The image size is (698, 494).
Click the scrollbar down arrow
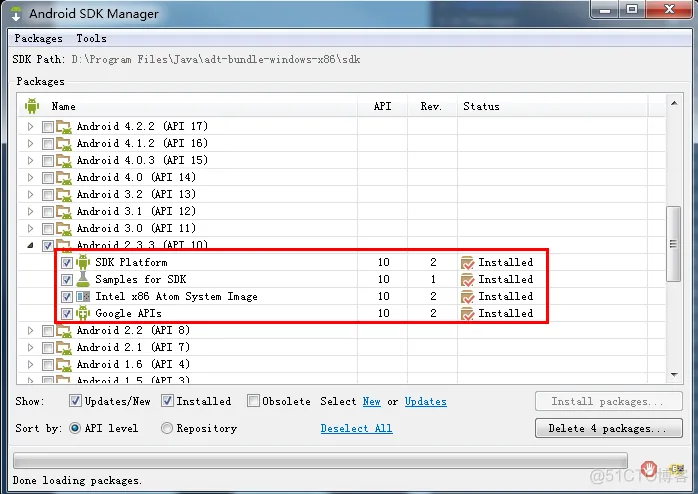pos(674,375)
